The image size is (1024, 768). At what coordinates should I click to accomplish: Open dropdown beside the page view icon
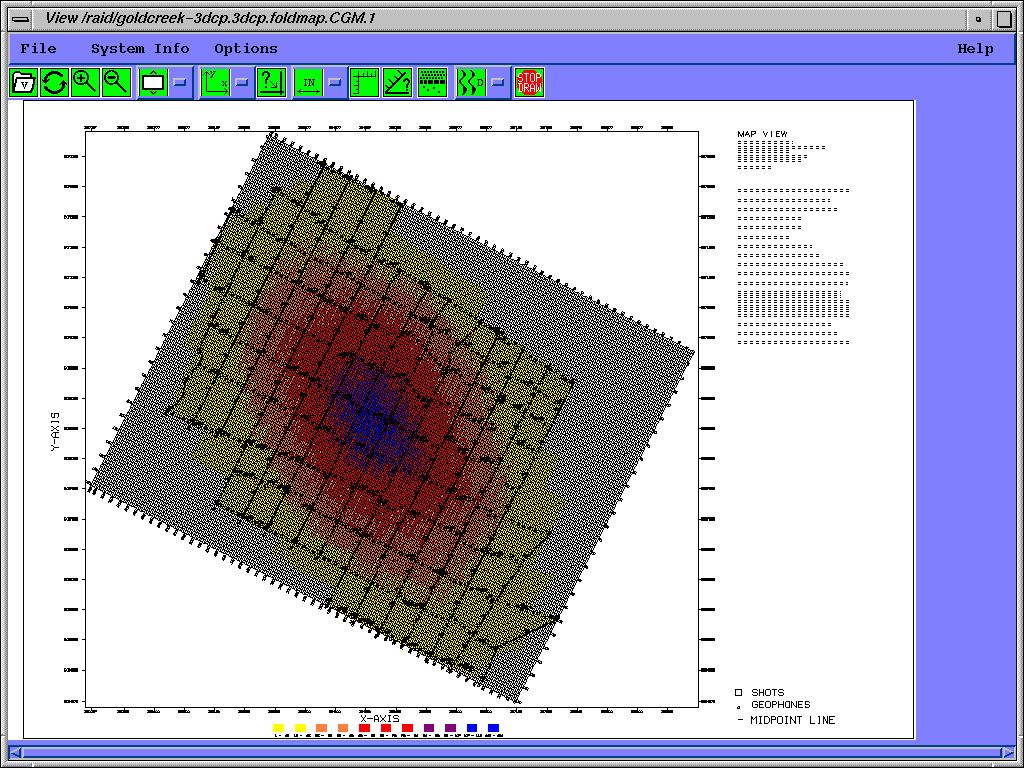(180, 83)
